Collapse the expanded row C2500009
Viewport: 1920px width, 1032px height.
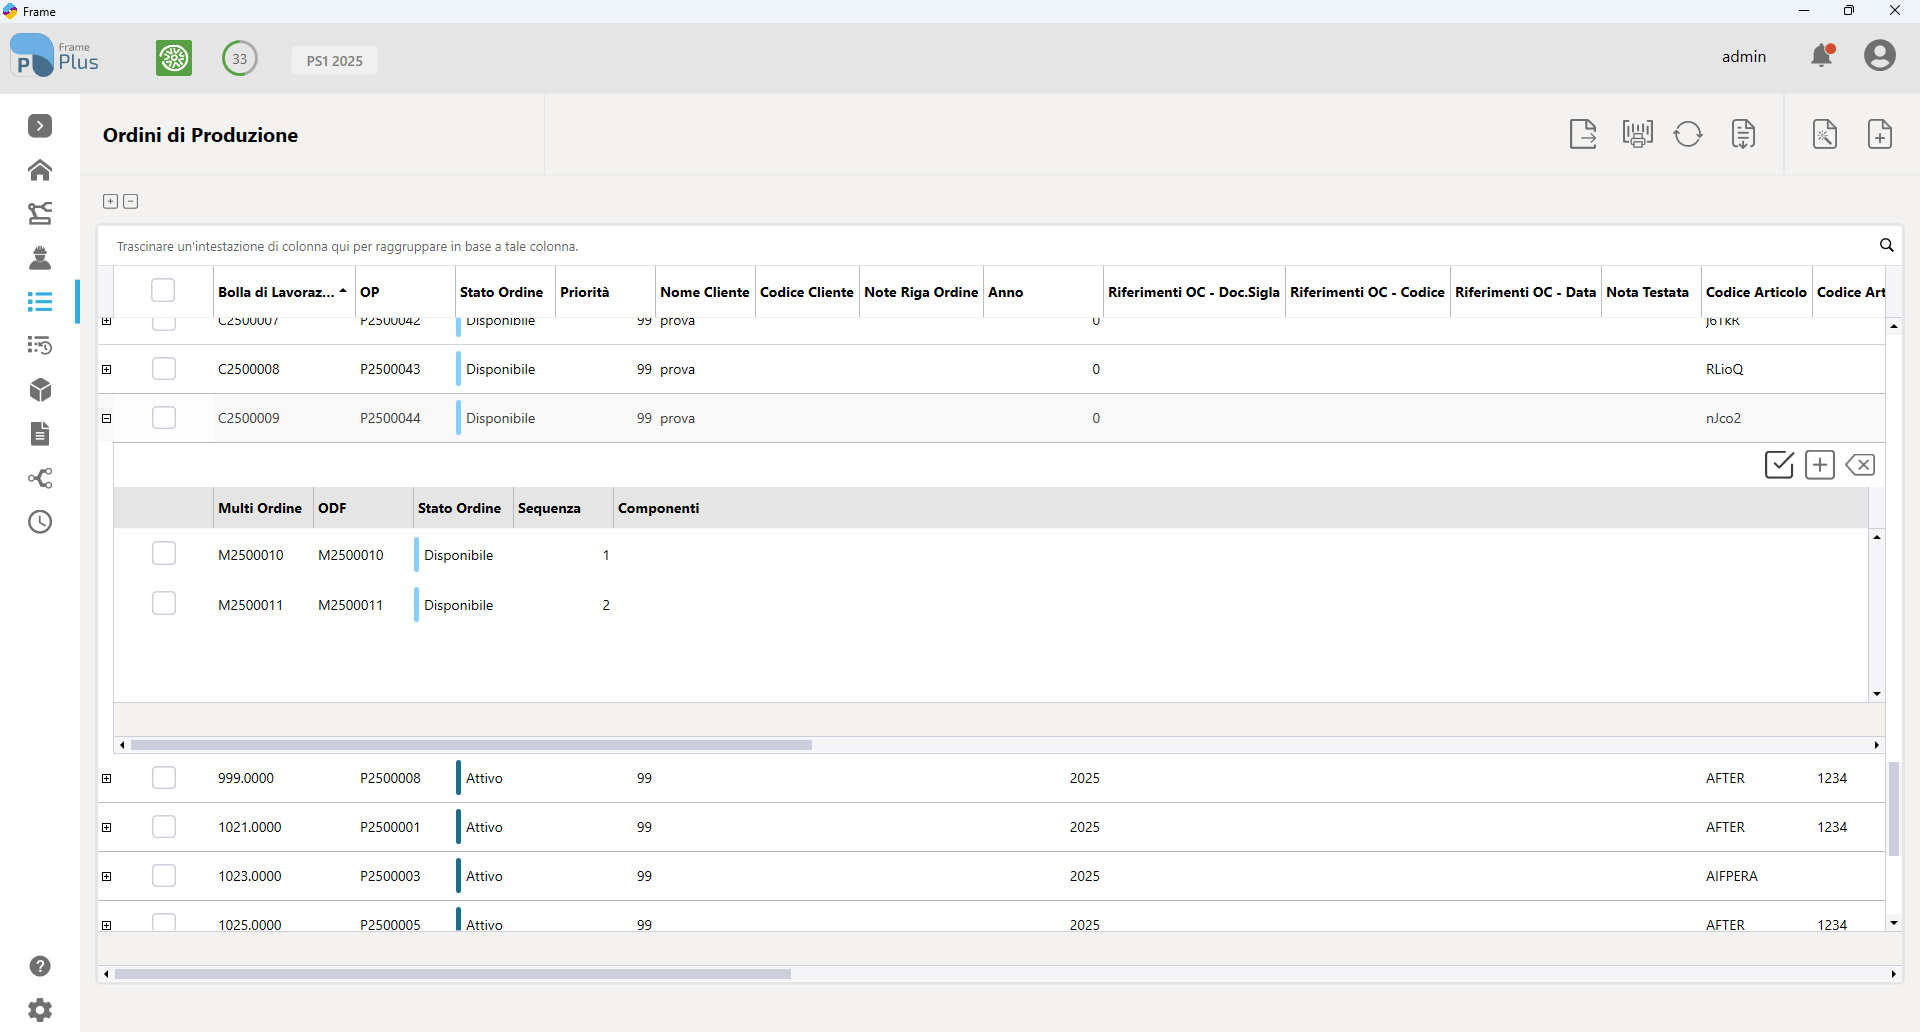107,419
